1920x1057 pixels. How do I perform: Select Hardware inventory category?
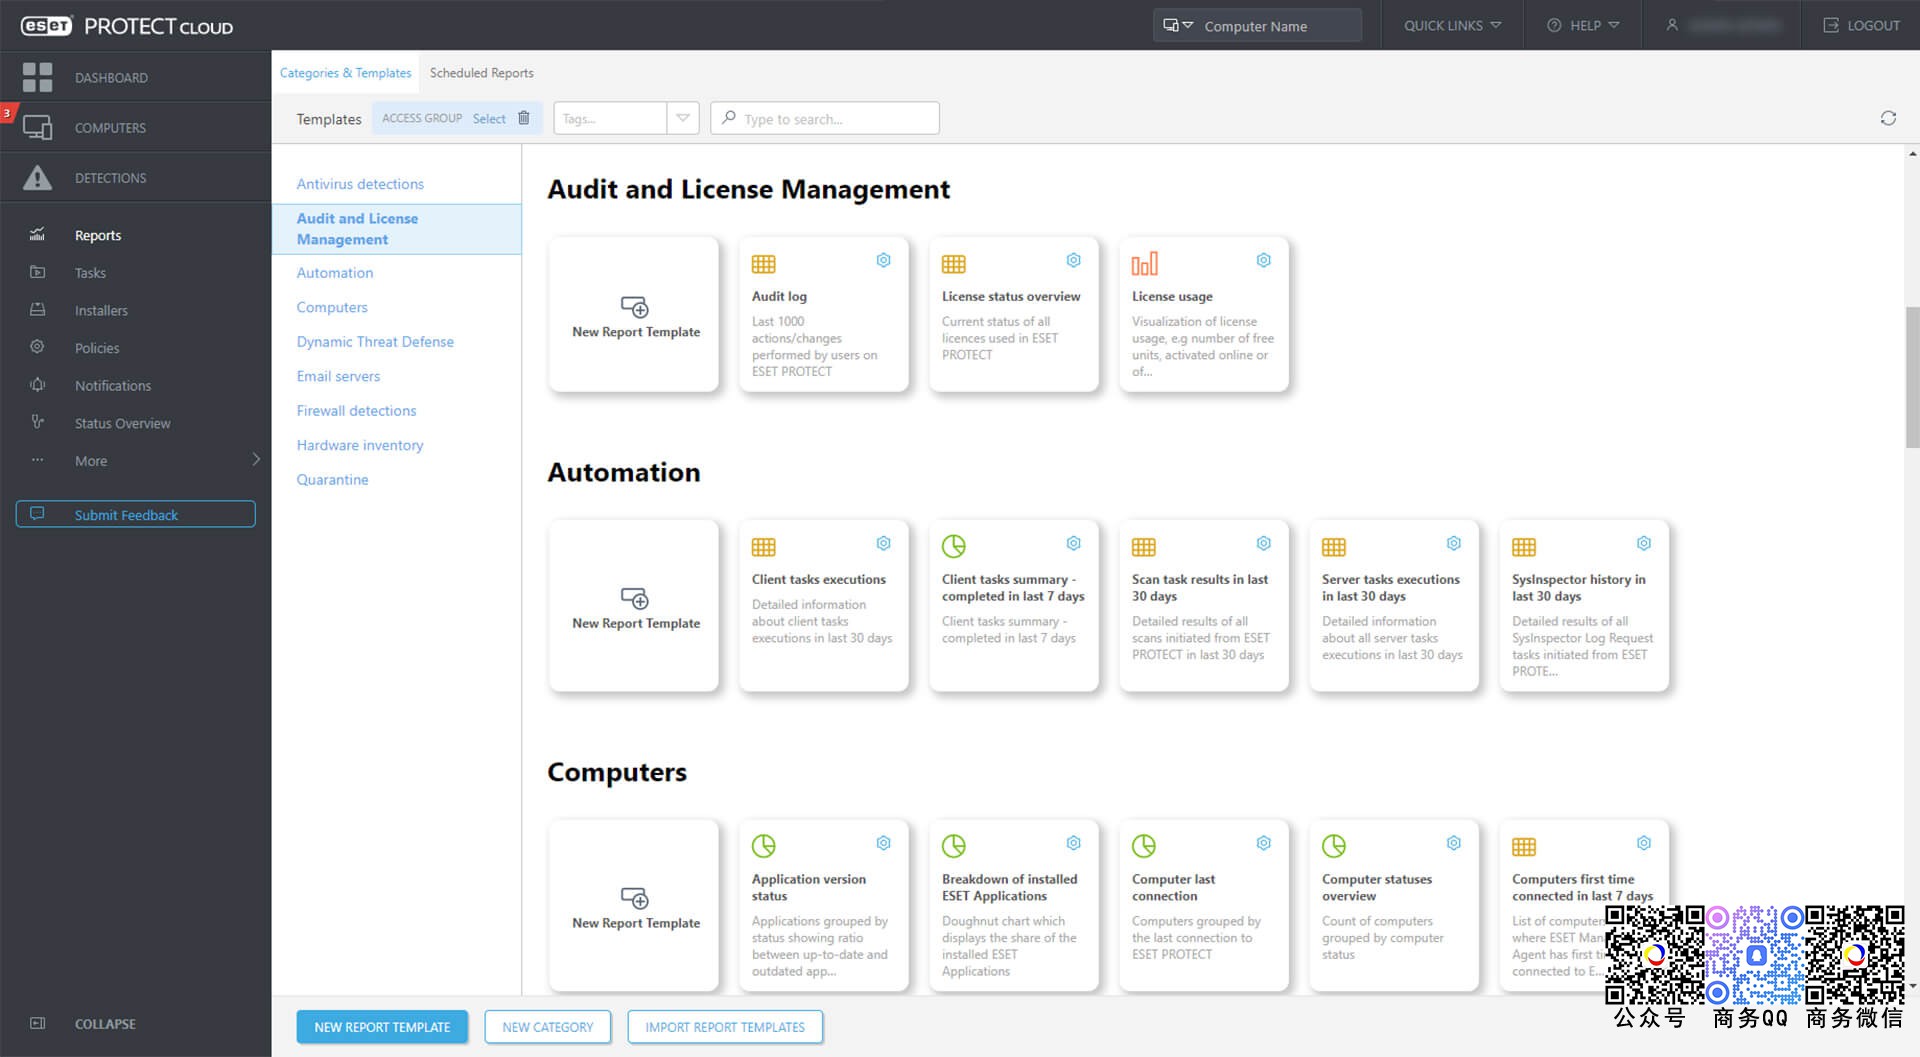pos(360,445)
